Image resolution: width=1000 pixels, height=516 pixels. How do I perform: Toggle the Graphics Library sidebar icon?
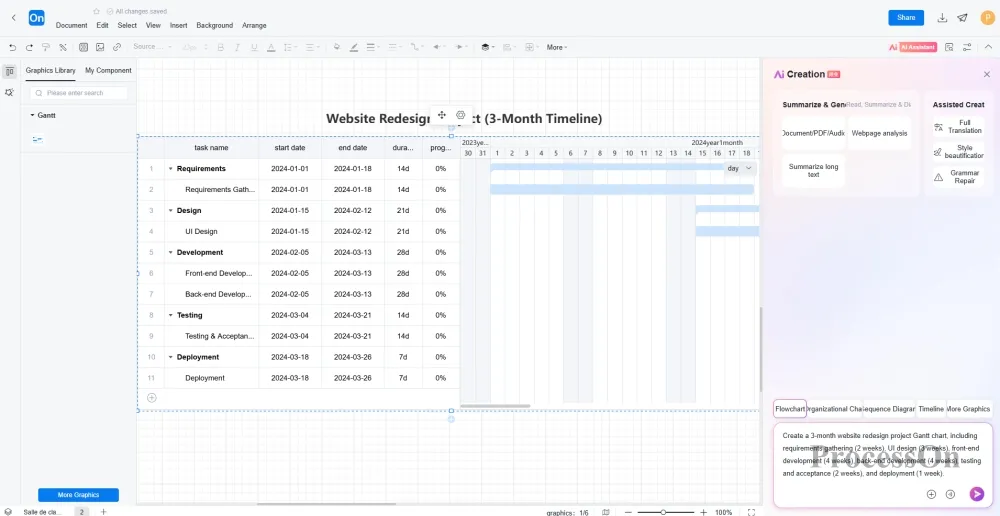pos(9,71)
